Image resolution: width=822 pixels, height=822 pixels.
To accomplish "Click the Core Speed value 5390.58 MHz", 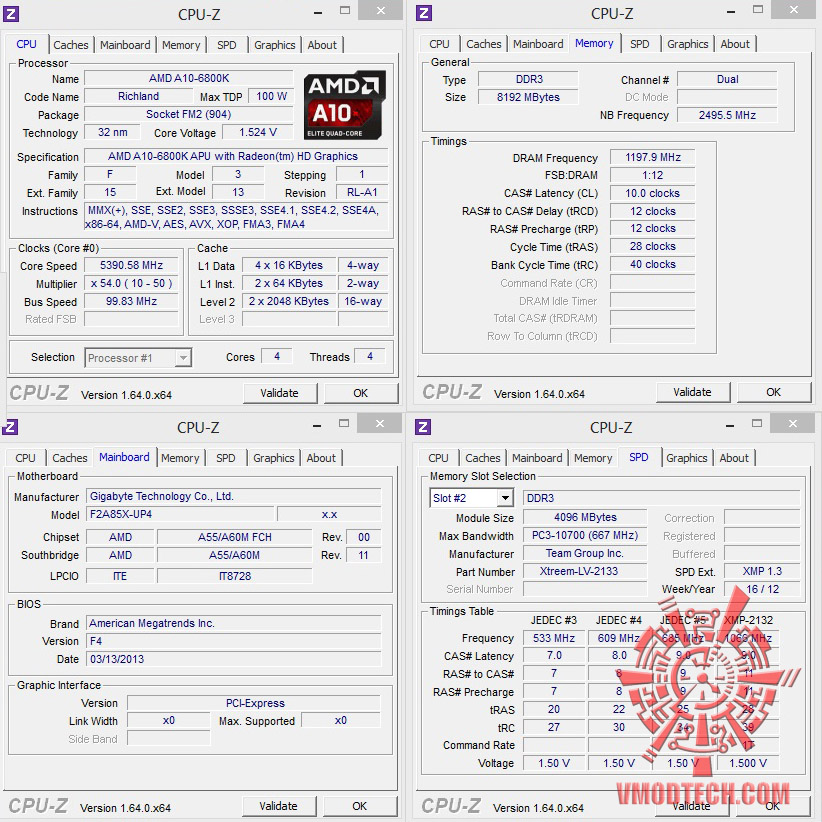I will coord(132,266).
